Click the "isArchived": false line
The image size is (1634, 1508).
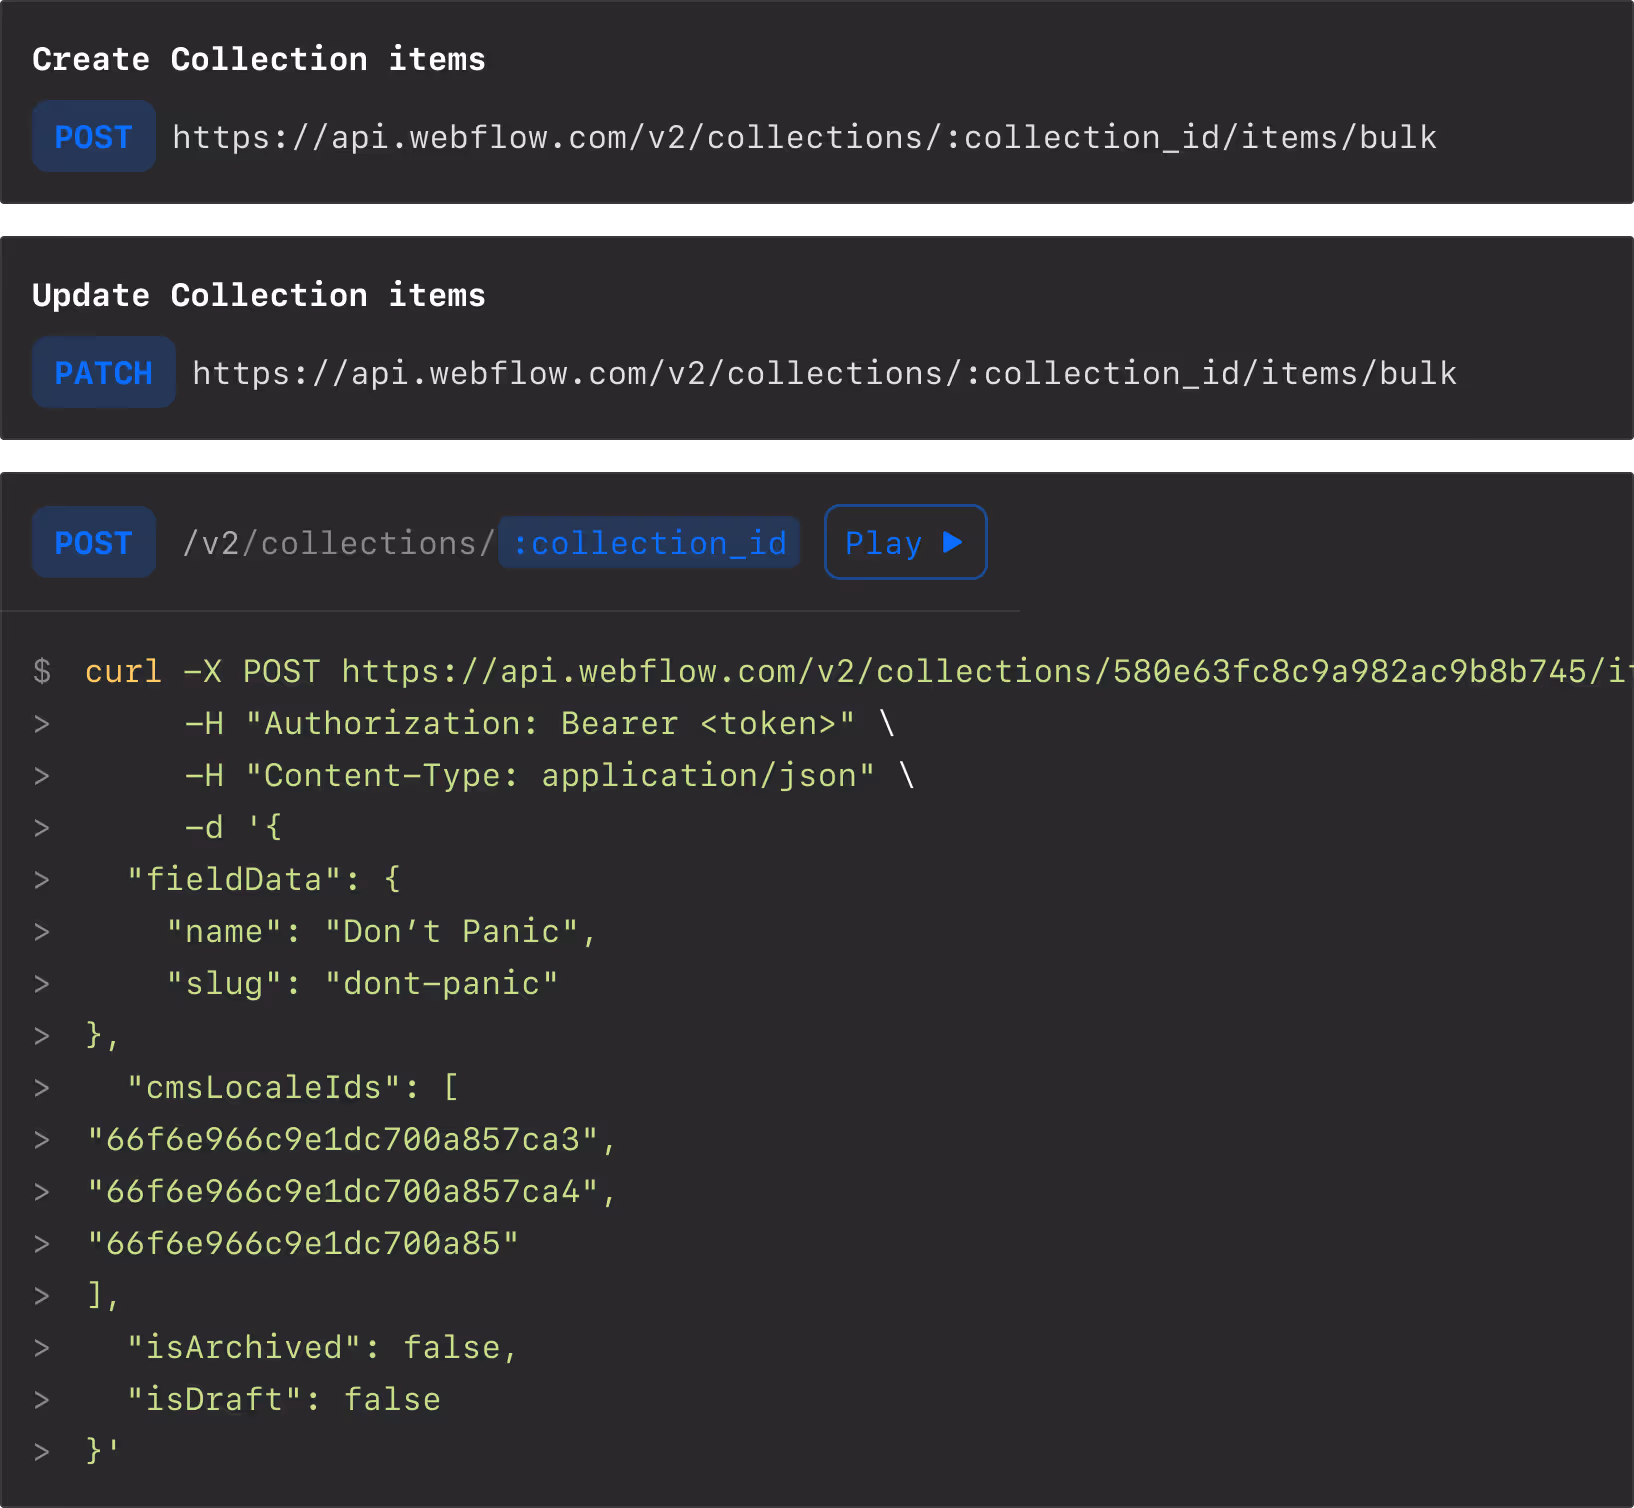322,1347
